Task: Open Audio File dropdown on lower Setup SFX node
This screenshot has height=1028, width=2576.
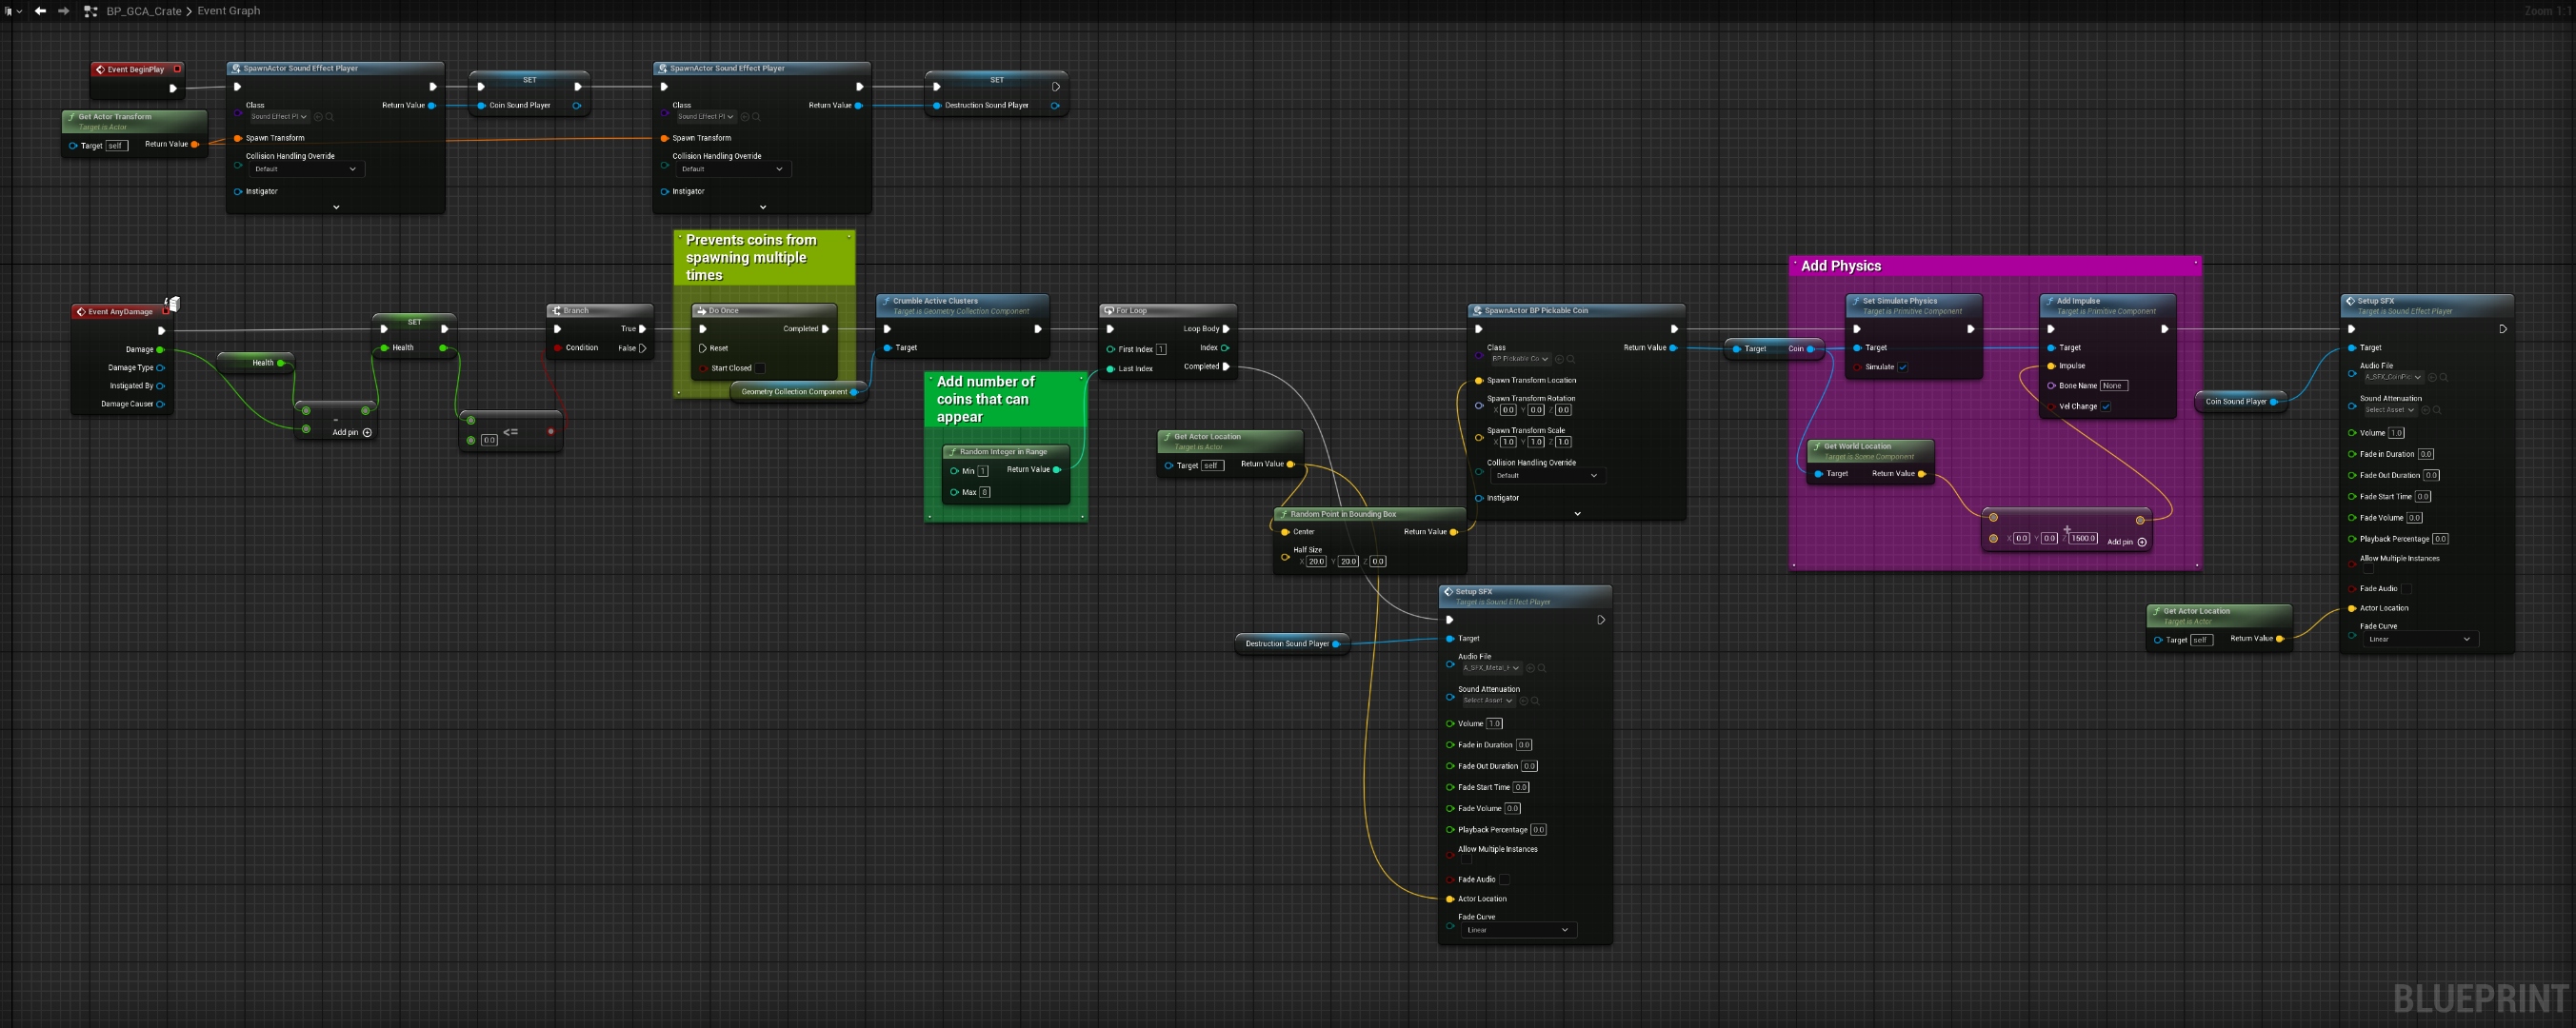Action: (x=1491, y=668)
